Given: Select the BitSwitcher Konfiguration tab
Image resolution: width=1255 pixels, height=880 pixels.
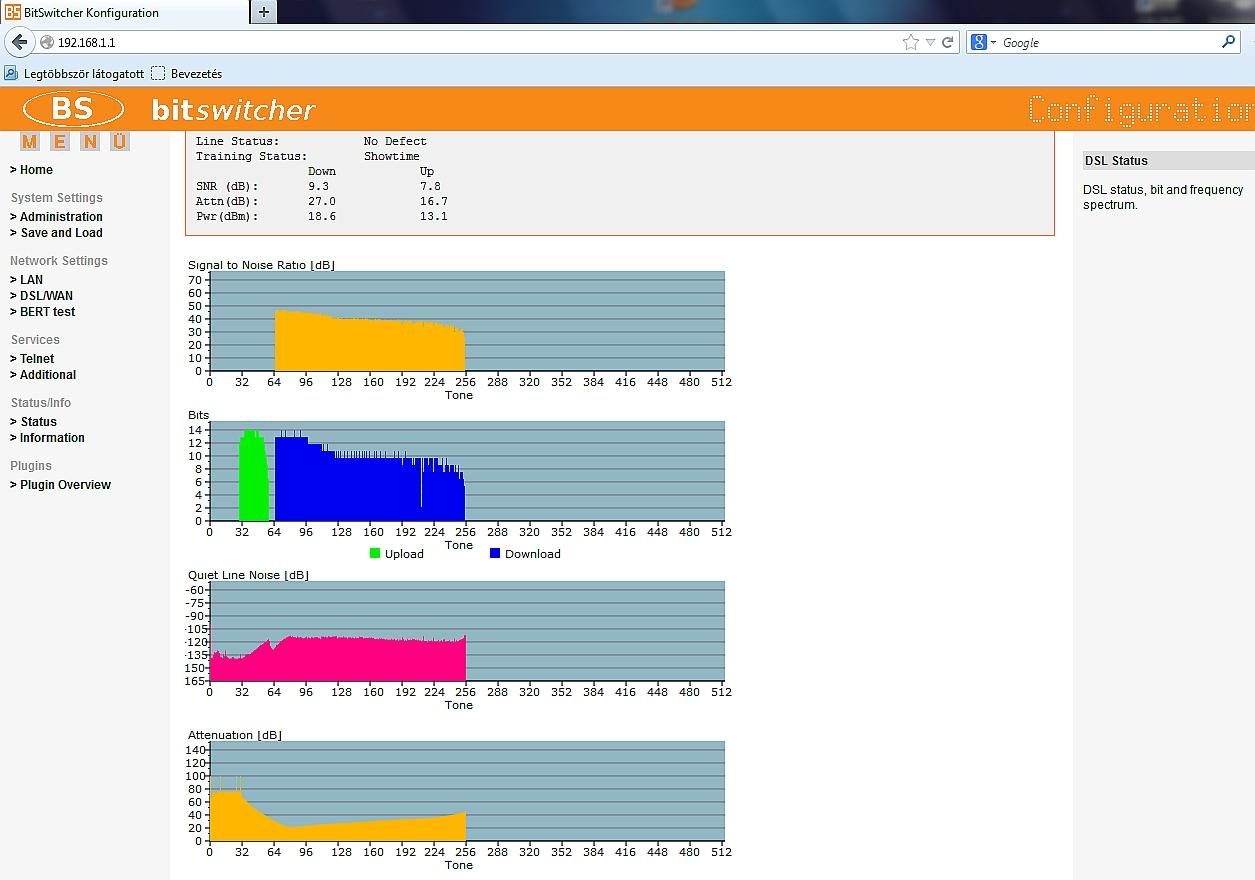Looking at the screenshot, I should click(124, 12).
